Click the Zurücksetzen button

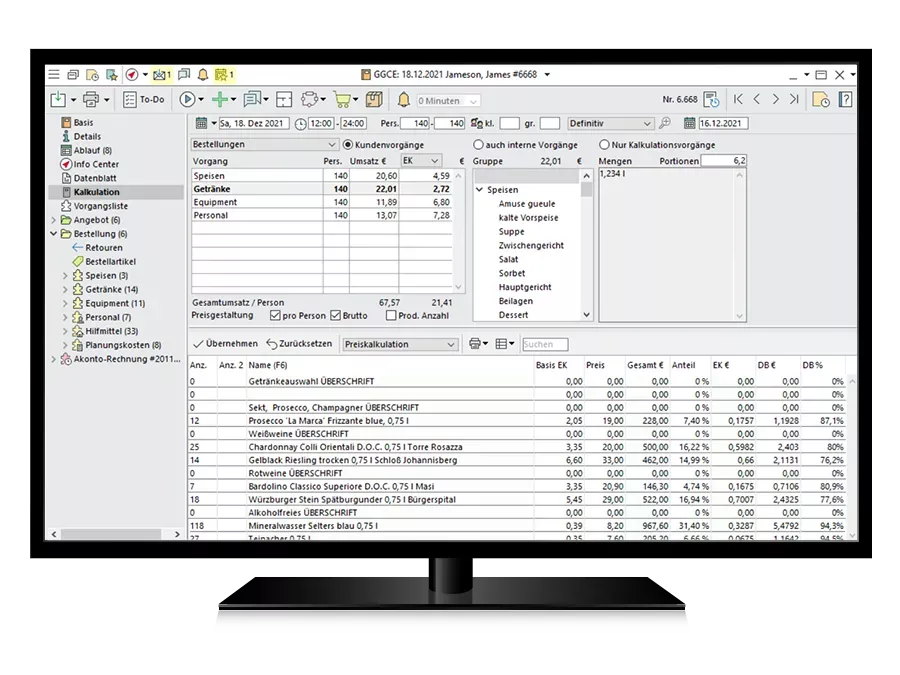click(299, 344)
